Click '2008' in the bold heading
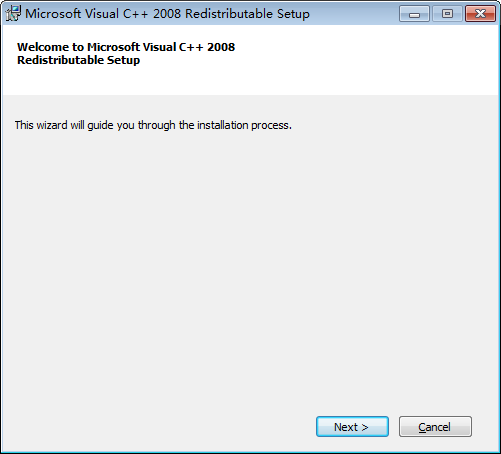501x454 pixels. click(221, 47)
